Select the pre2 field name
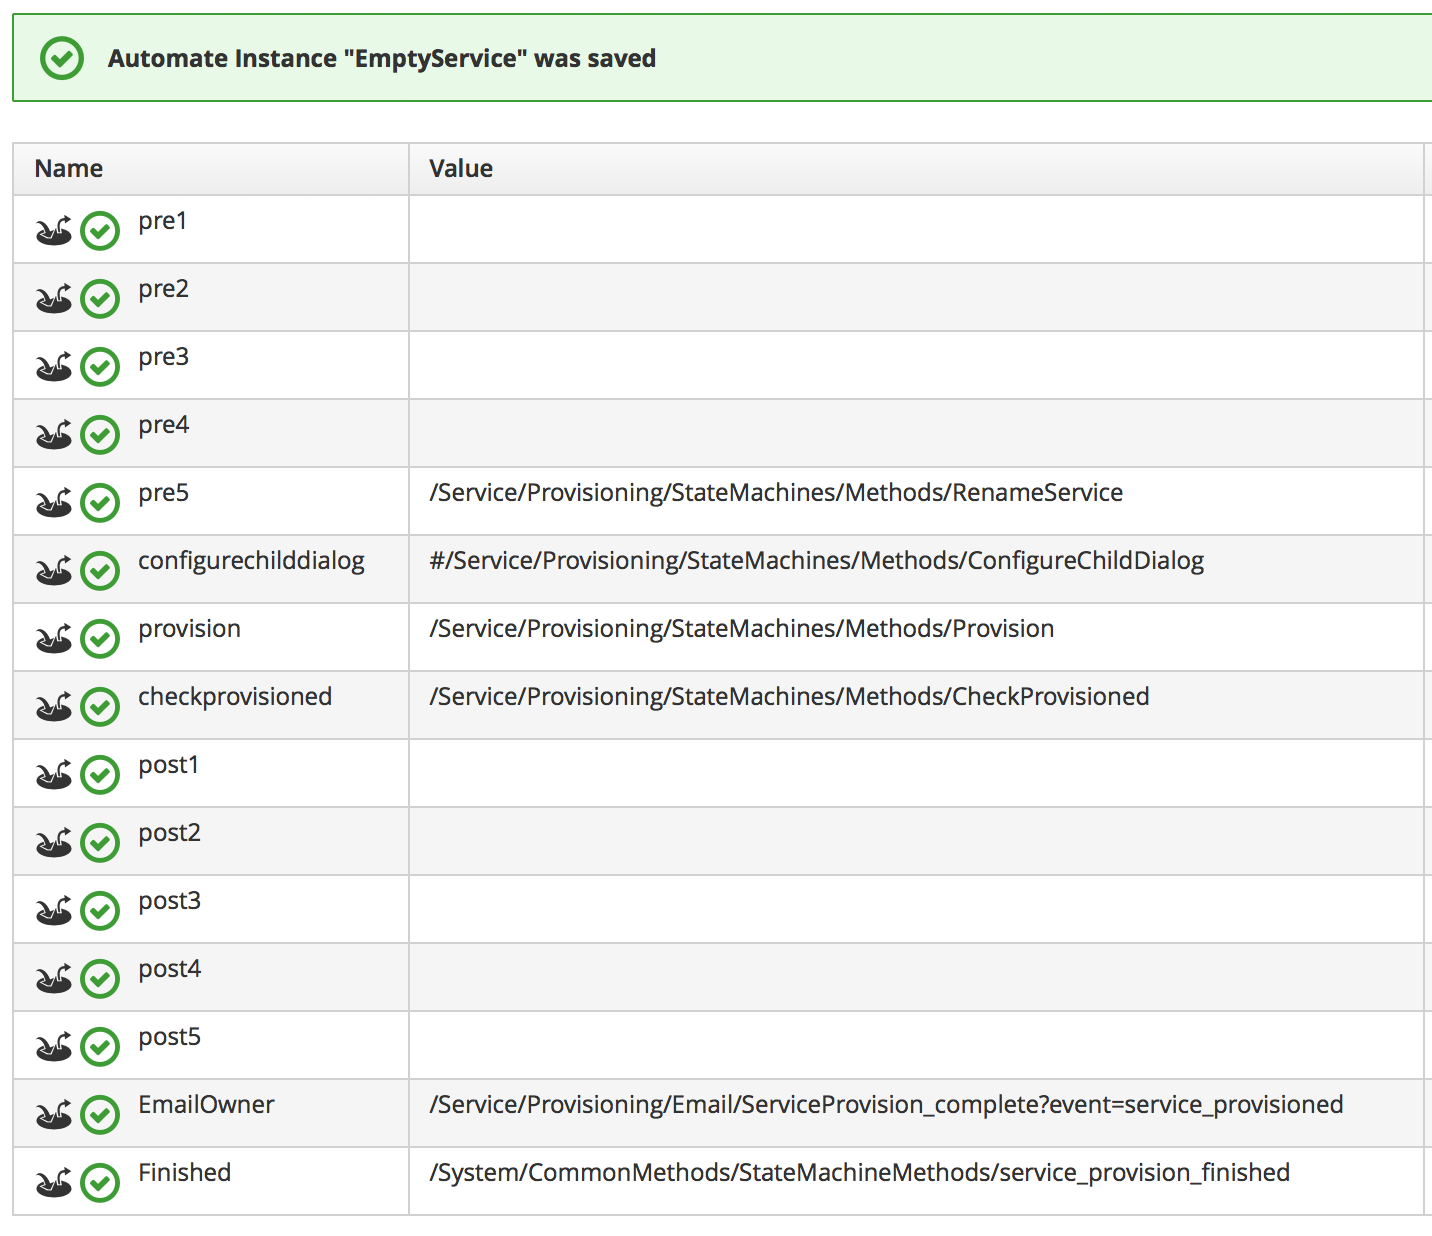Viewport: 1432px width, 1236px height. [x=163, y=289]
